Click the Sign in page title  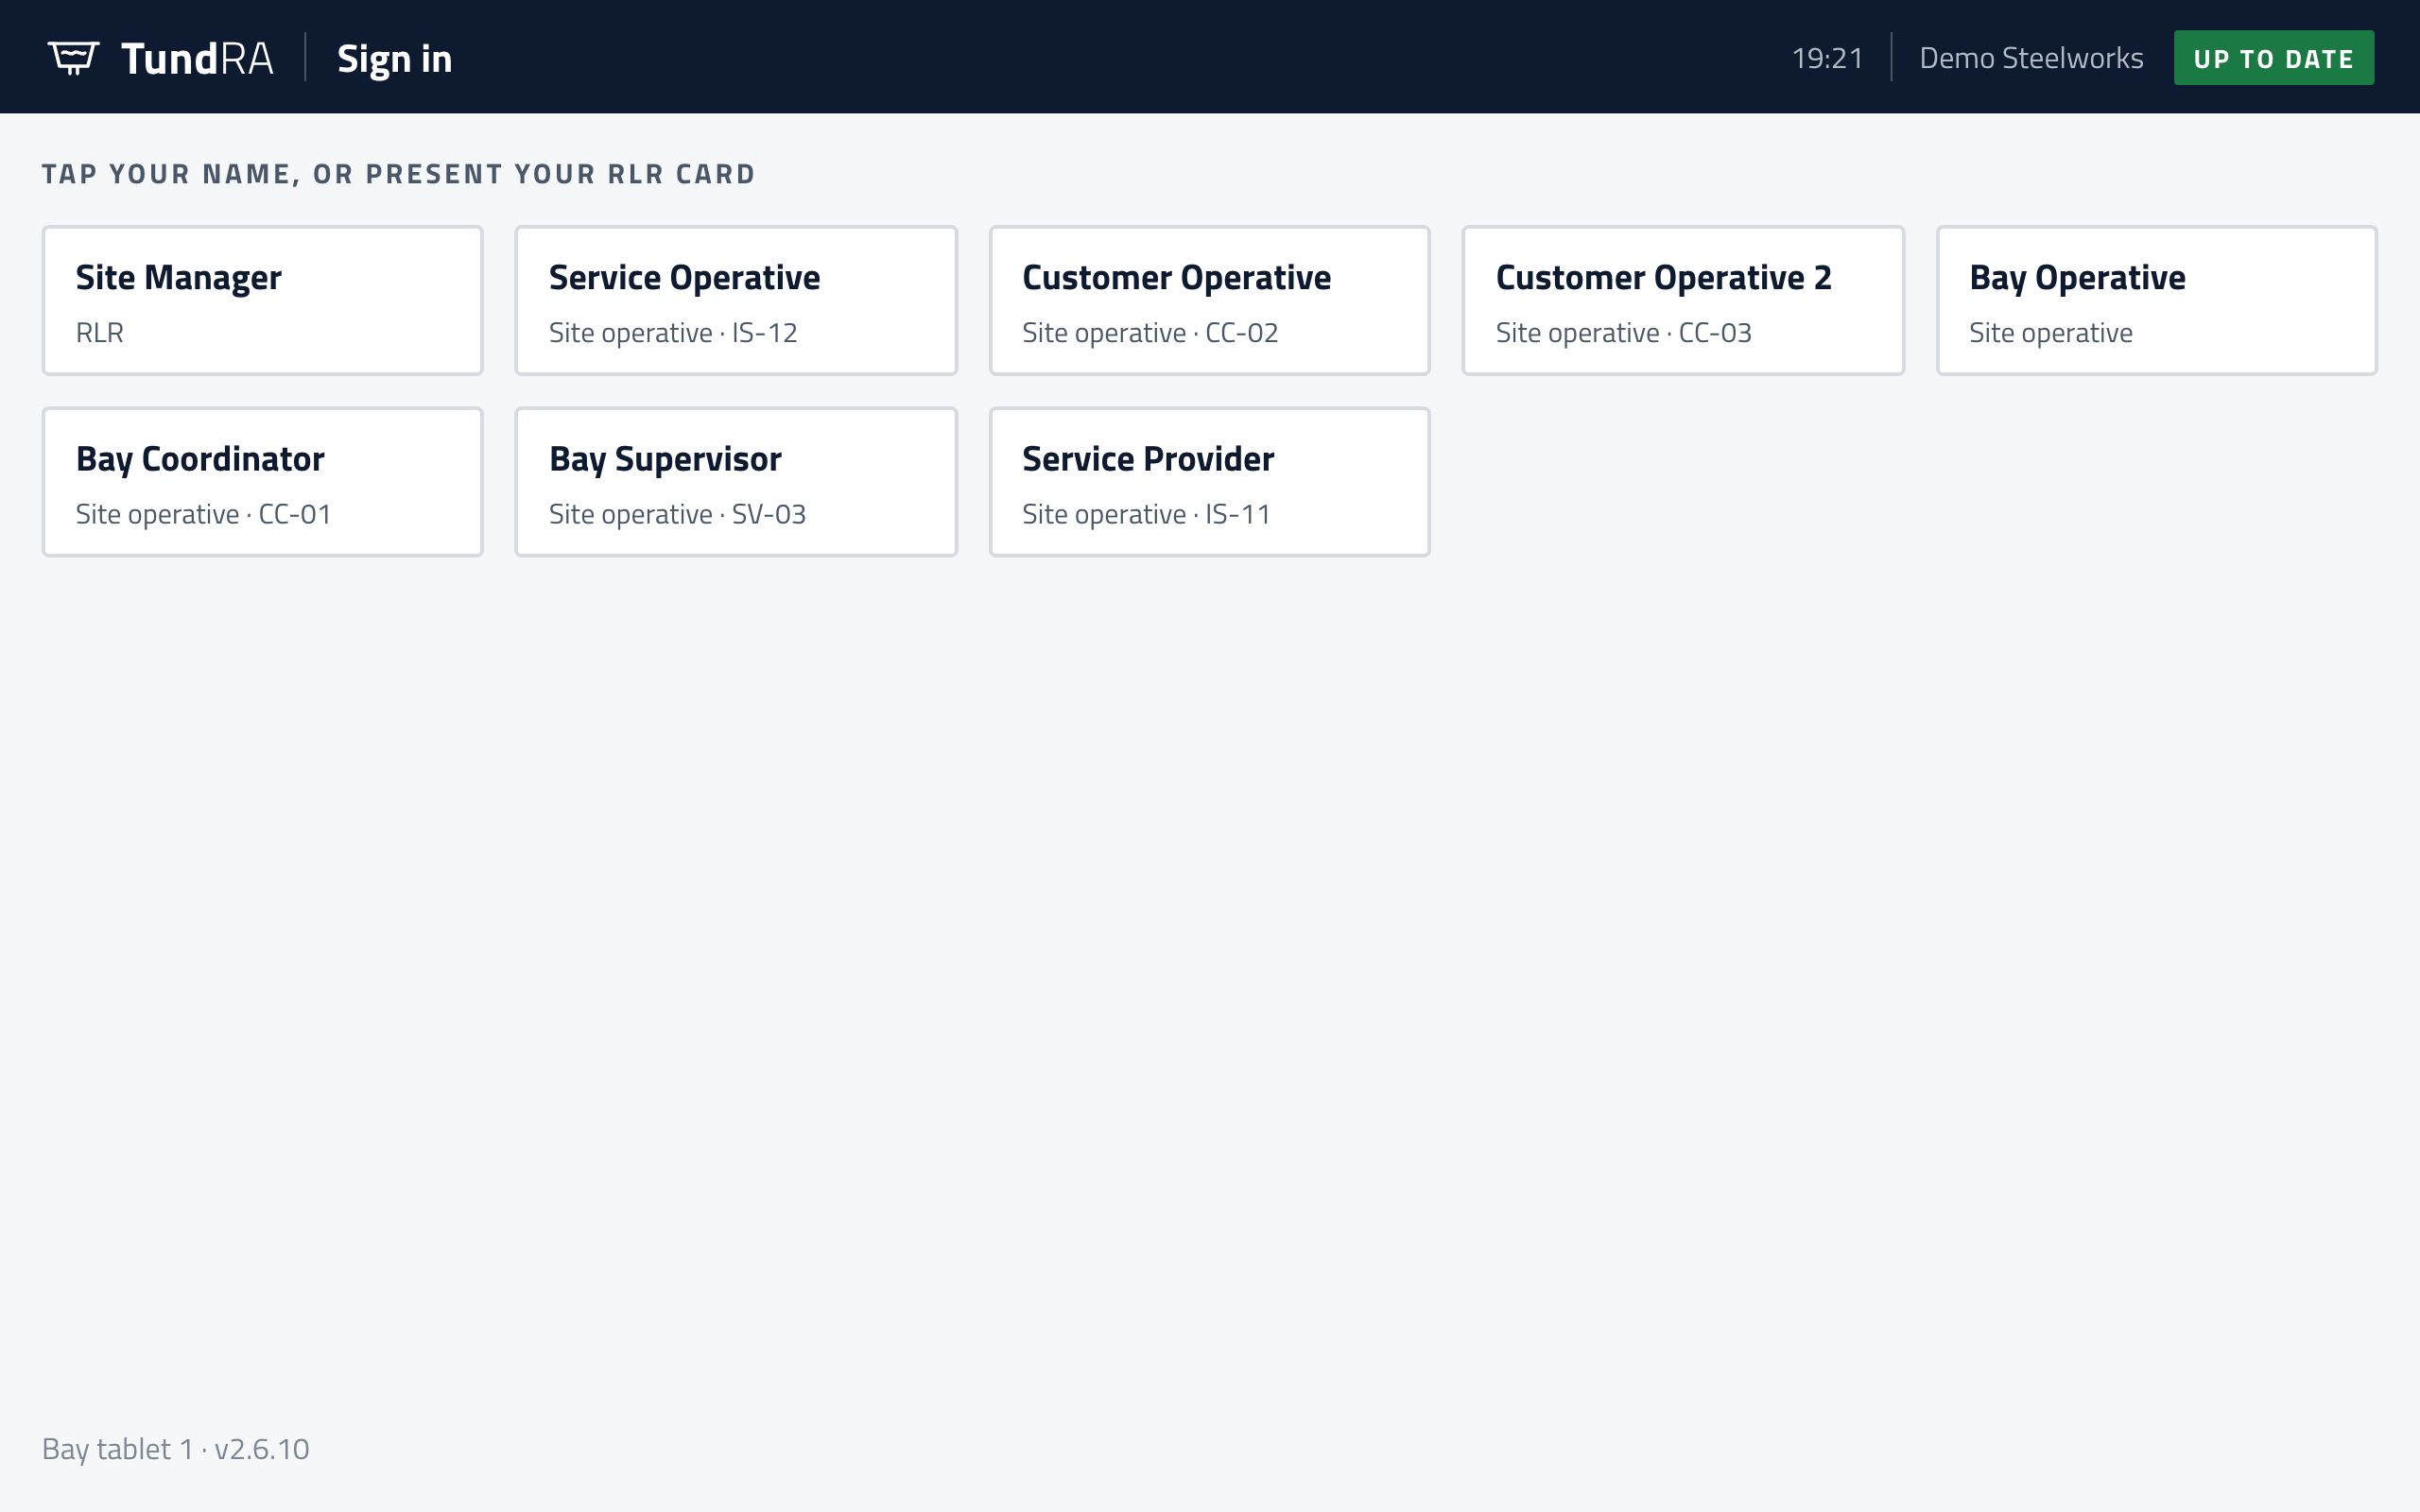click(395, 59)
